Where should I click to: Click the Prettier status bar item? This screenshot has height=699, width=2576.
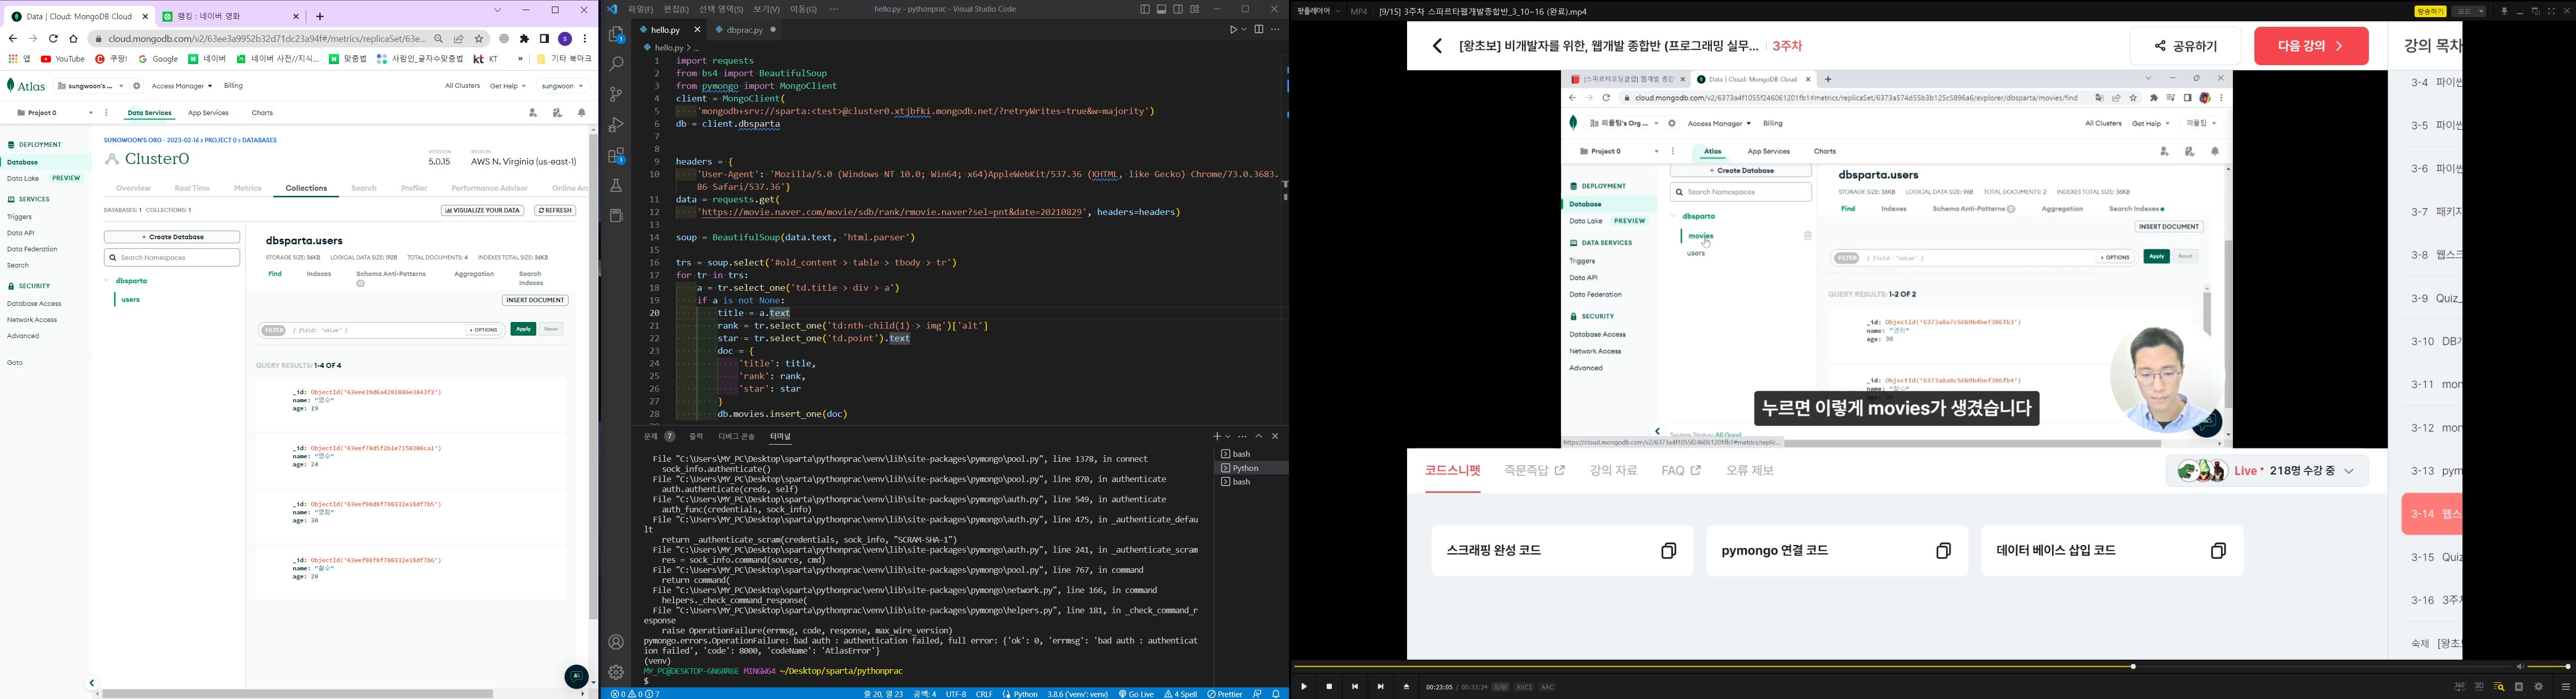[x=1225, y=694]
